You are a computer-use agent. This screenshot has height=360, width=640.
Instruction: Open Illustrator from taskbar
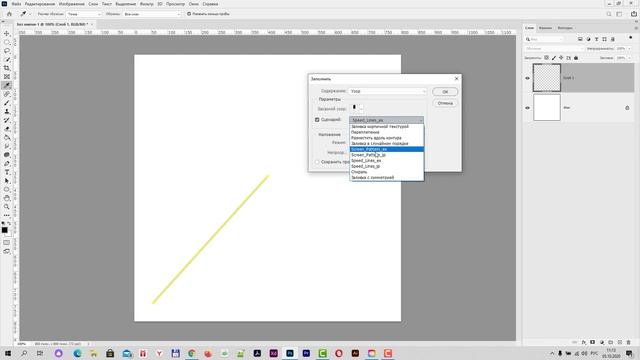pos(355,353)
